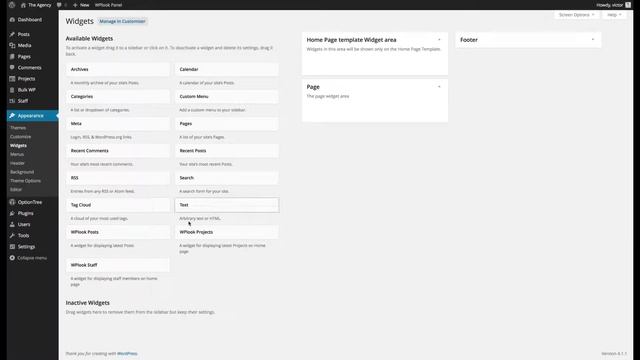Select the Search widget
The width and height of the screenshot is (640, 360).
point(227,178)
